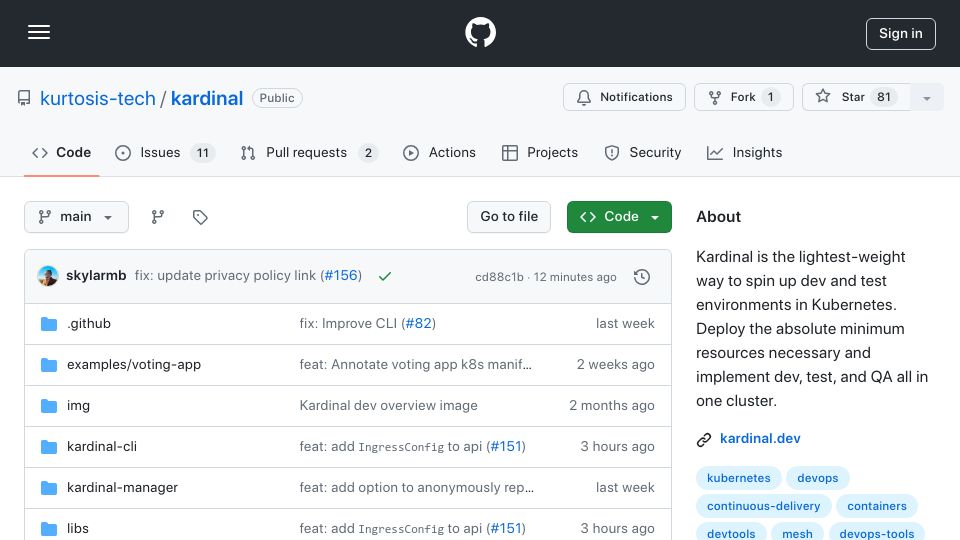
Task: Fork the repository
Action: (x=743, y=97)
